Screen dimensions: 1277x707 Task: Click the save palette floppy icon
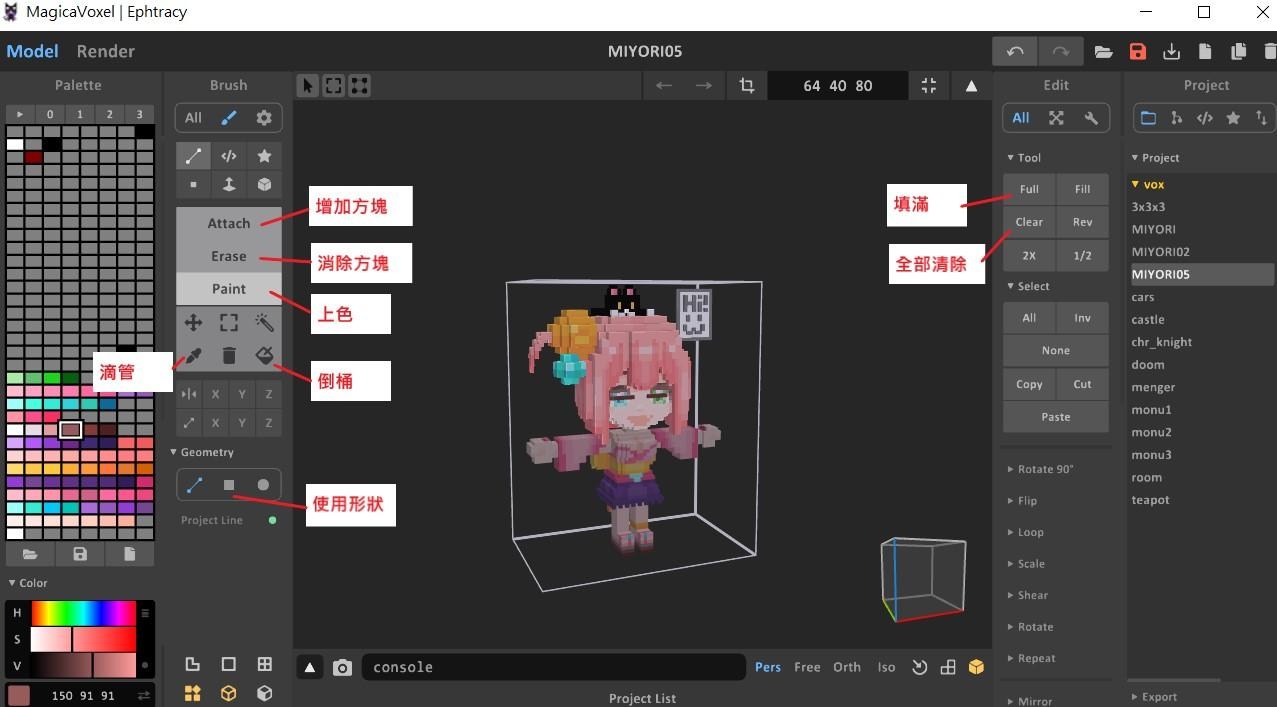pos(80,554)
